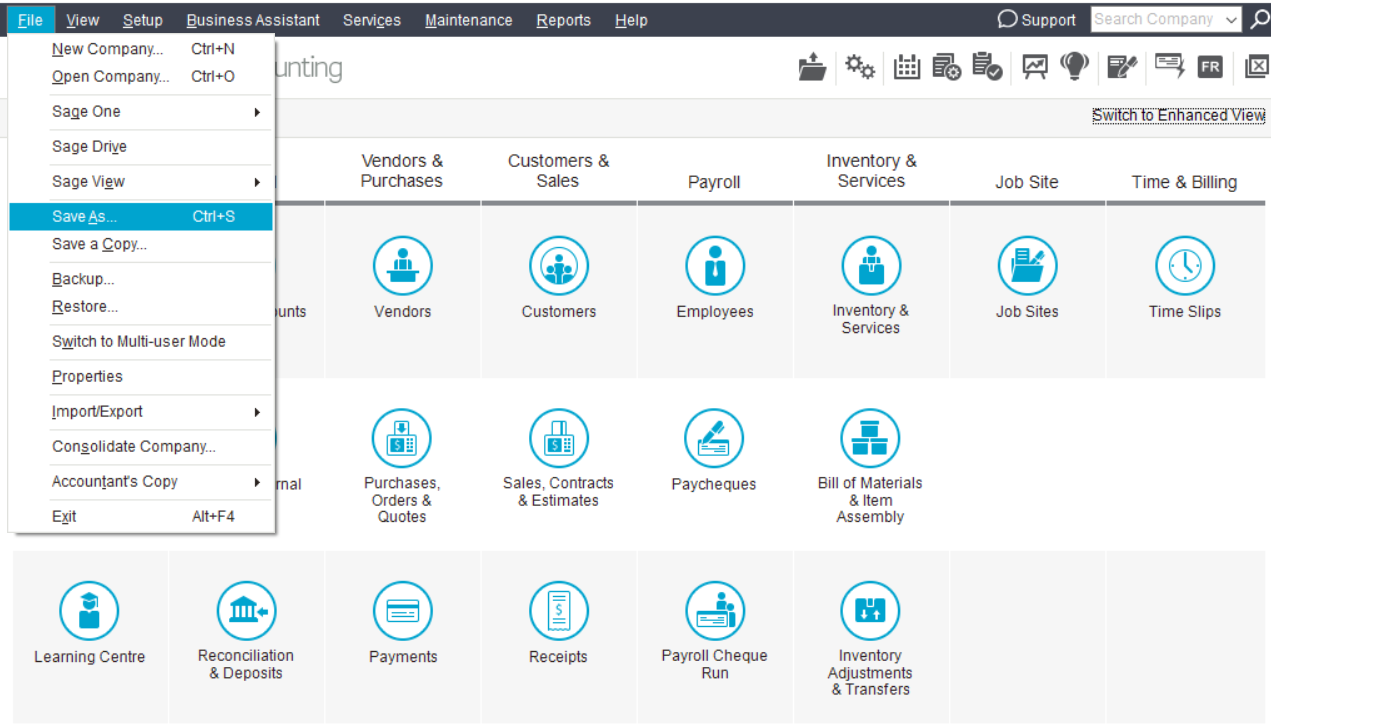The height and width of the screenshot is (725, 1395).
Task: Close the File menu via File
Action: 30,20
